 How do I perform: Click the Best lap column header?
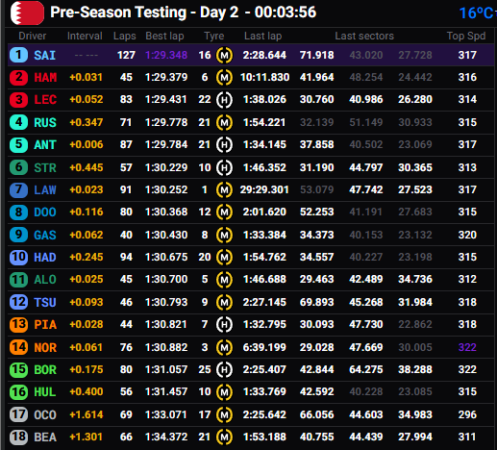(x=165, y=36)
